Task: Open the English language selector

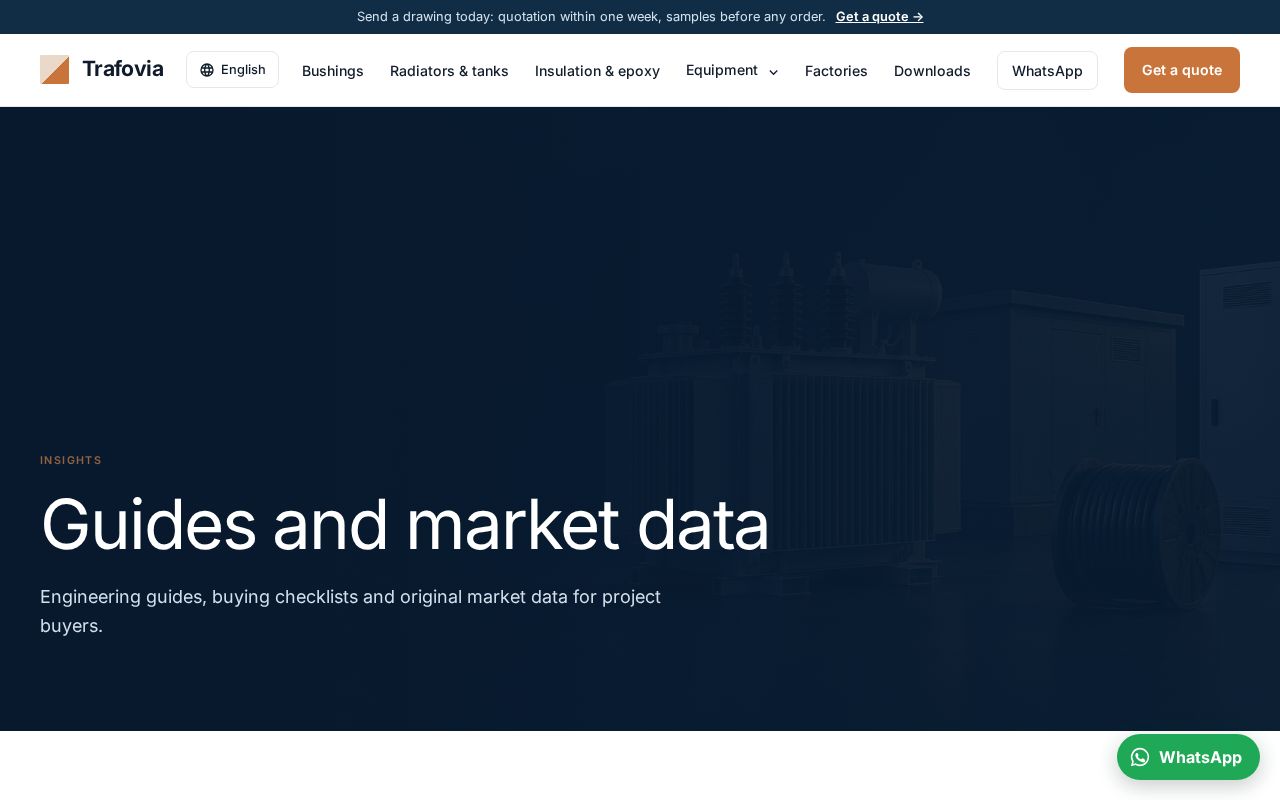Action: pos(232,70)
